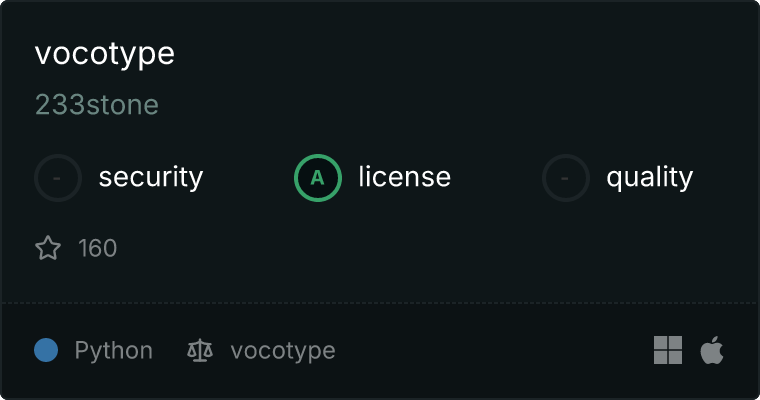Click the quality label

[x=649, y=177]
